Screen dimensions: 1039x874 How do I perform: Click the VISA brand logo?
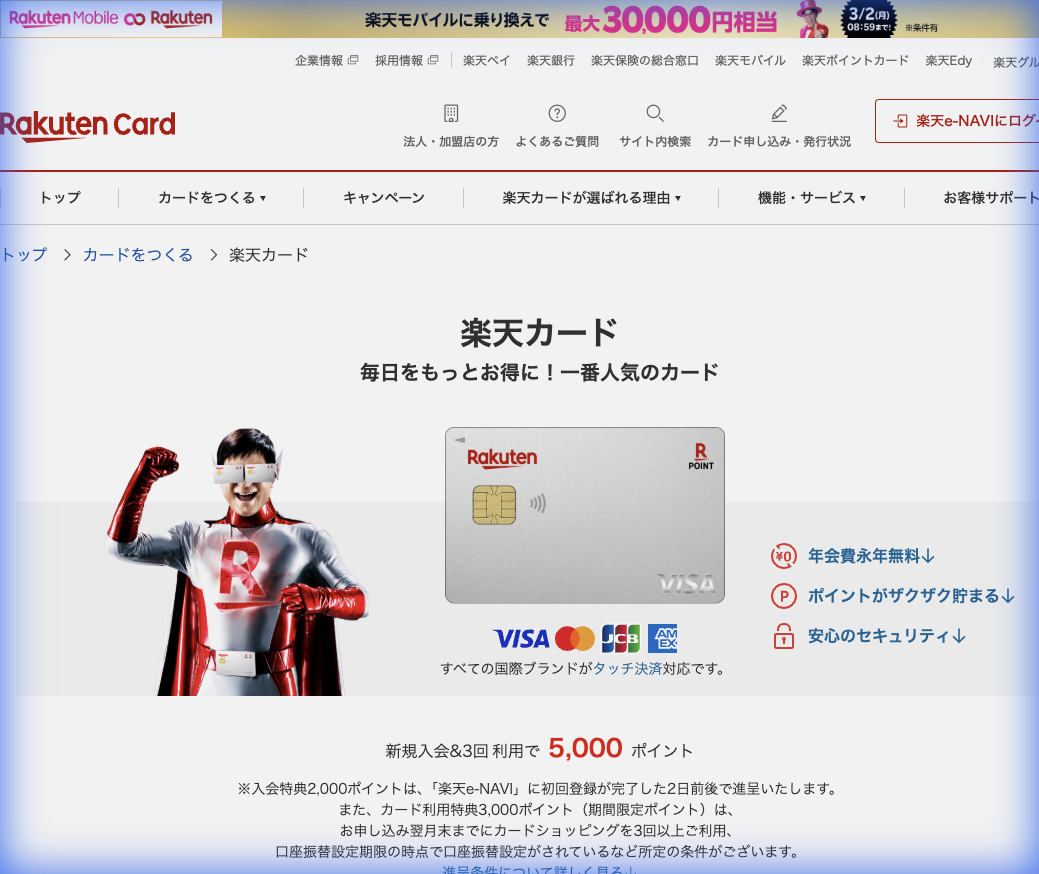pos(521,639)
